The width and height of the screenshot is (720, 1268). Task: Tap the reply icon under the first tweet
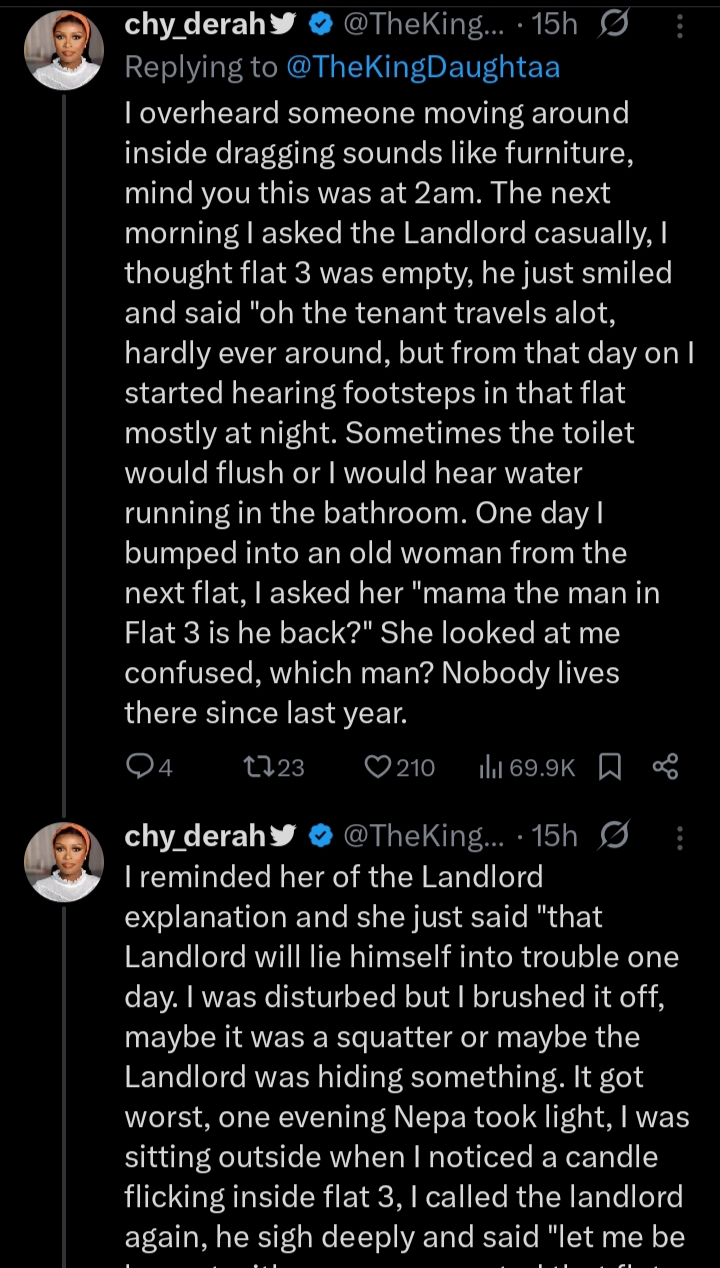138,767
